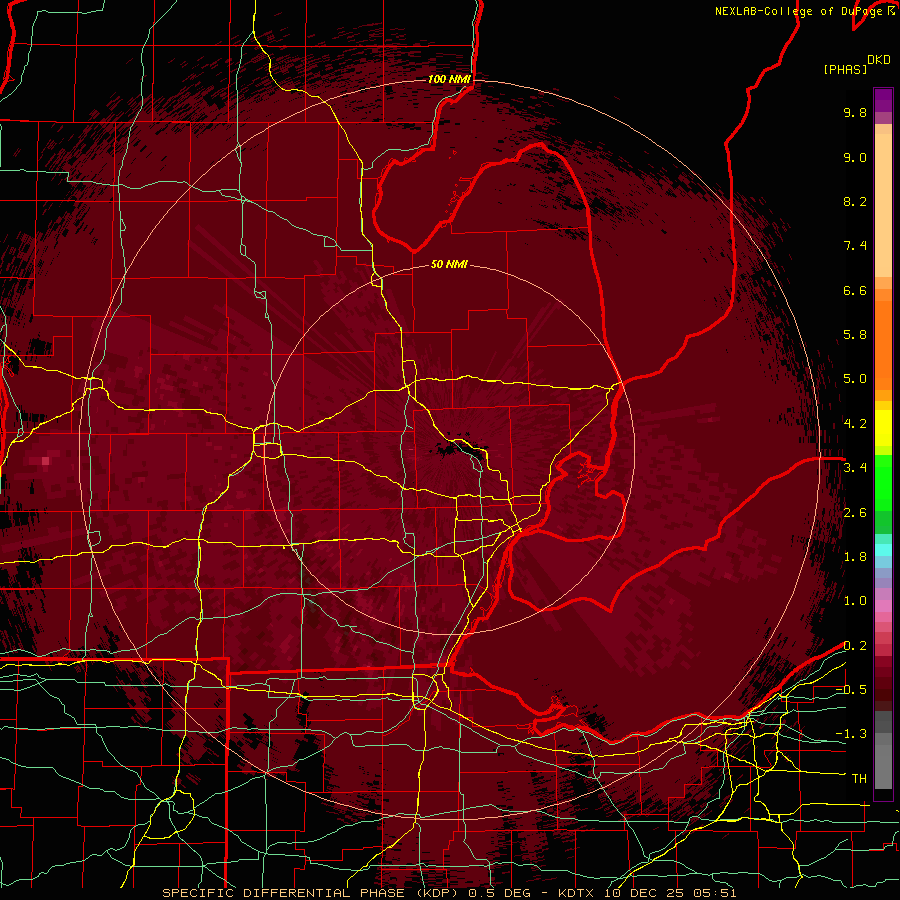Click the 3.4 scale value label
The width and height of the screenshot is (900, 900).
click(x=855, y=468)
